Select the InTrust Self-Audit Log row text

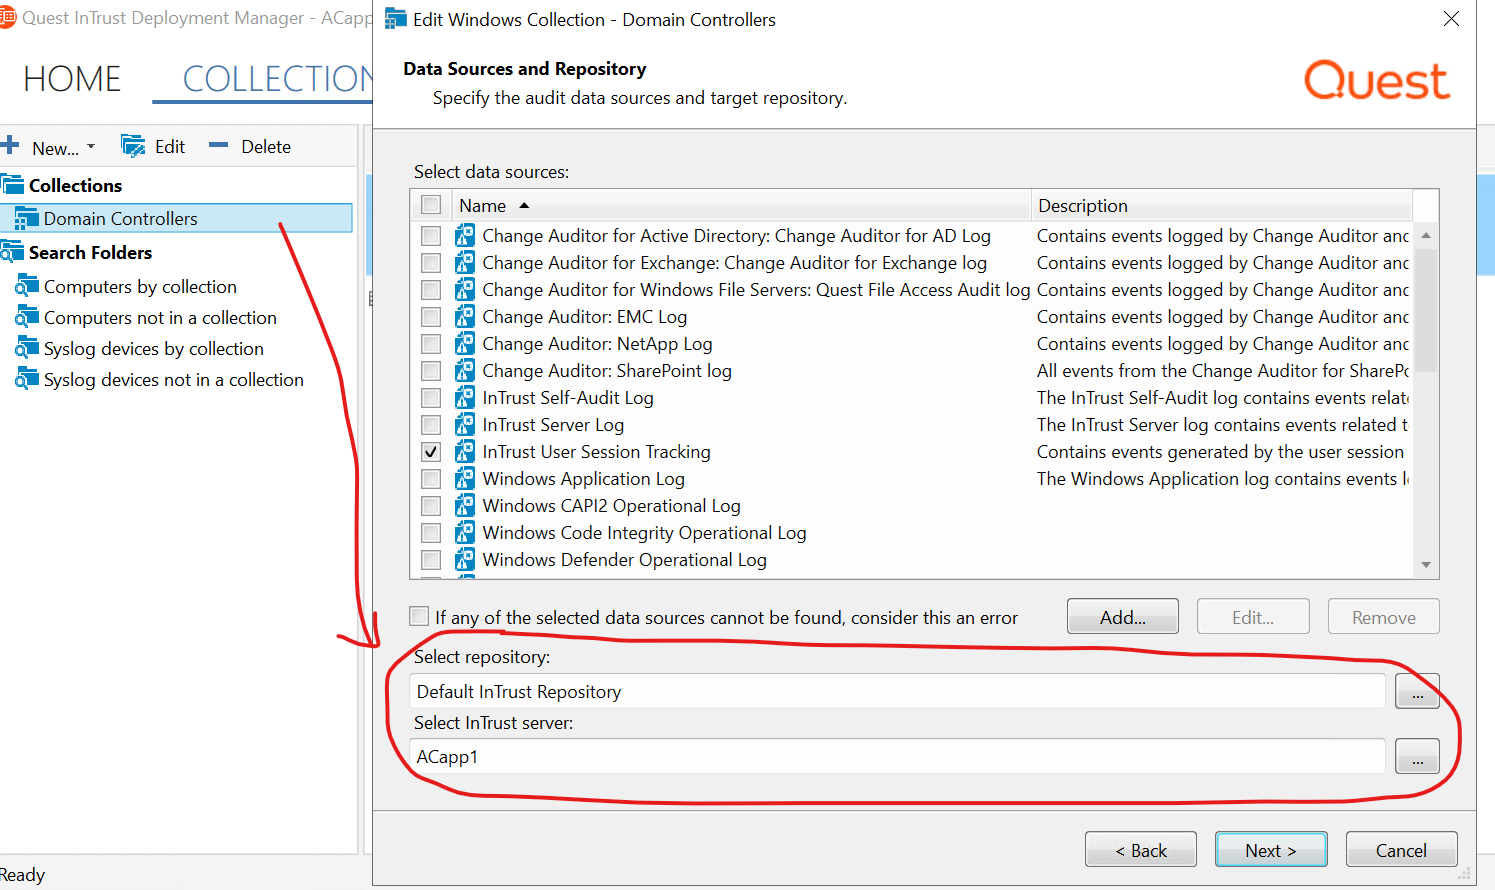568,397
